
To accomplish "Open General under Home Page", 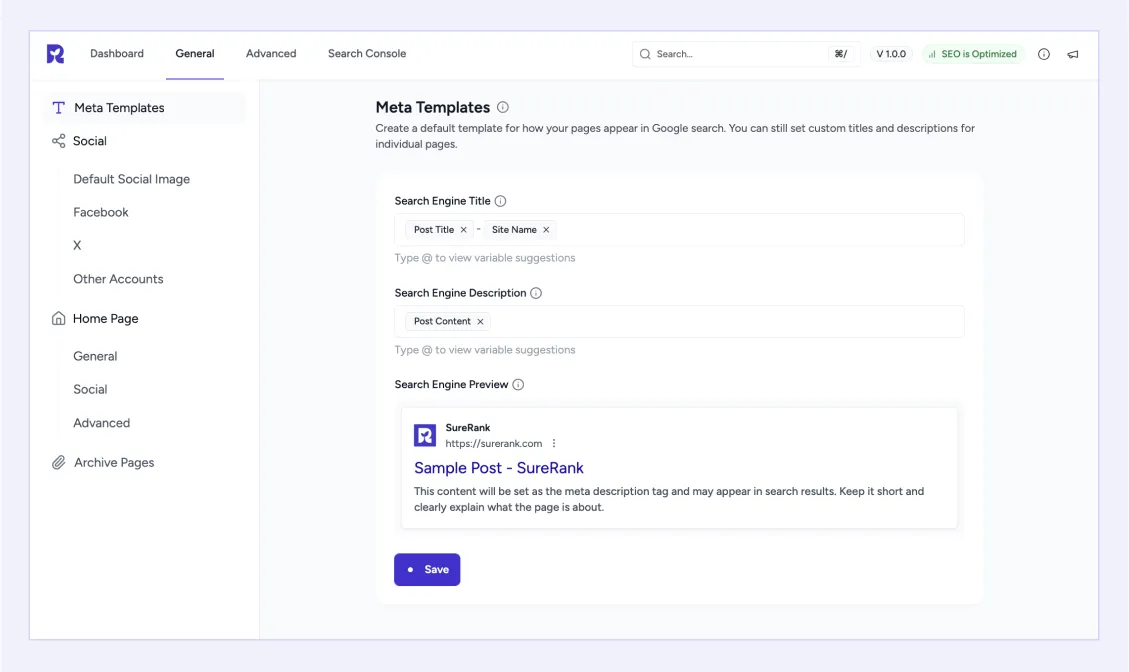I will click(95, 357).
